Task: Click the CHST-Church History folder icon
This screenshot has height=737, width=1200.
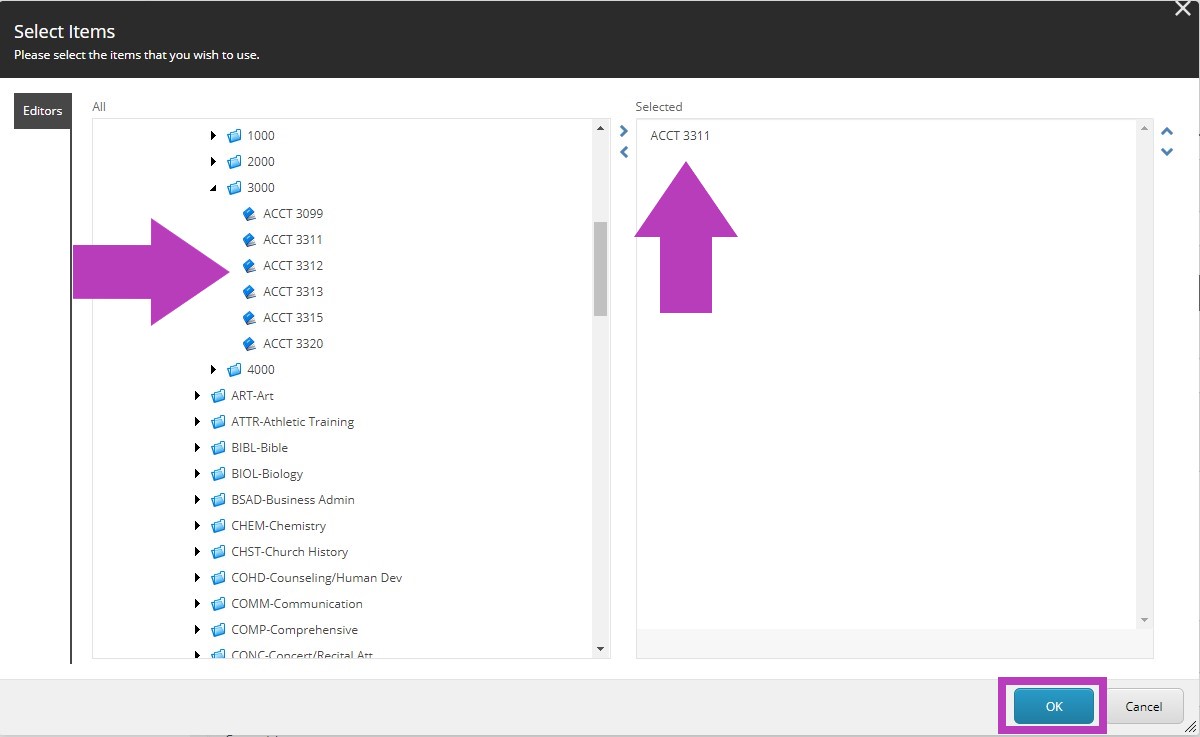Action: [219, 551]
